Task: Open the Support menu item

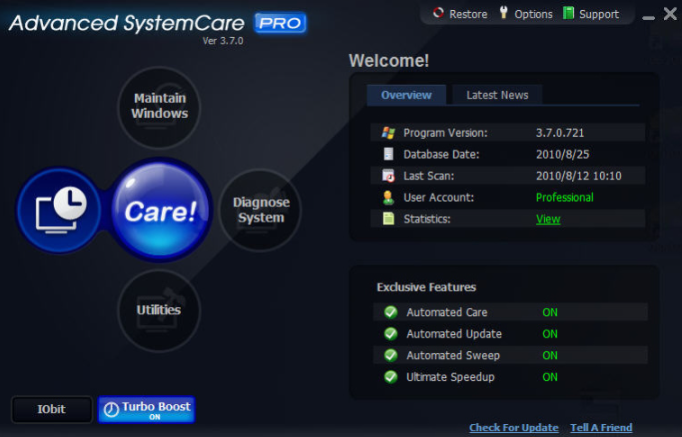Action: (x=591, y=14)
